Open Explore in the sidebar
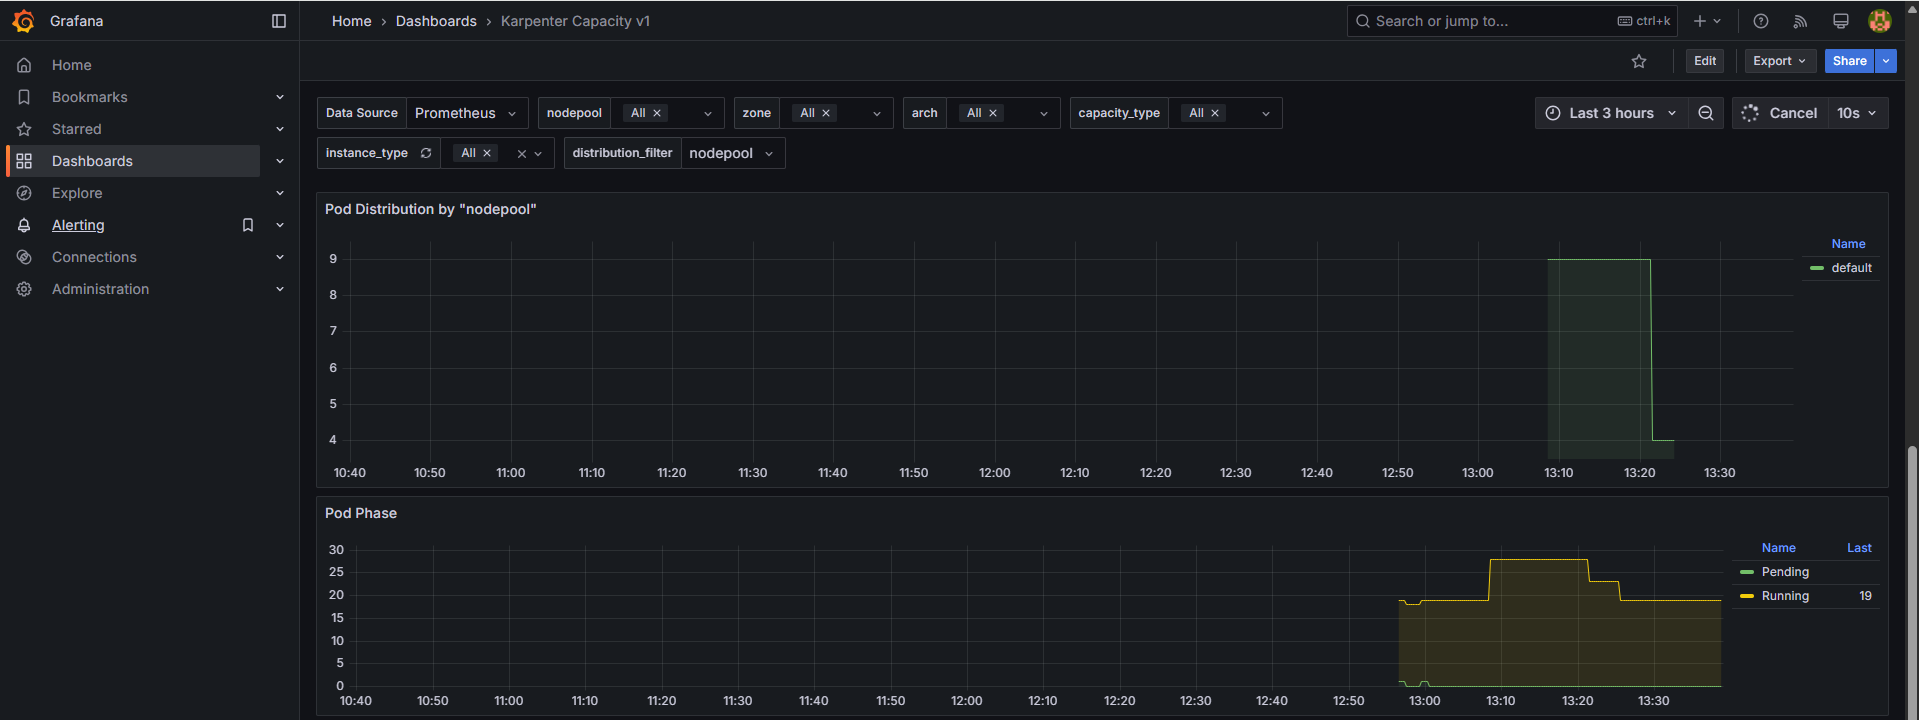The image size is (1919, 720). click(x=77, y=193)
